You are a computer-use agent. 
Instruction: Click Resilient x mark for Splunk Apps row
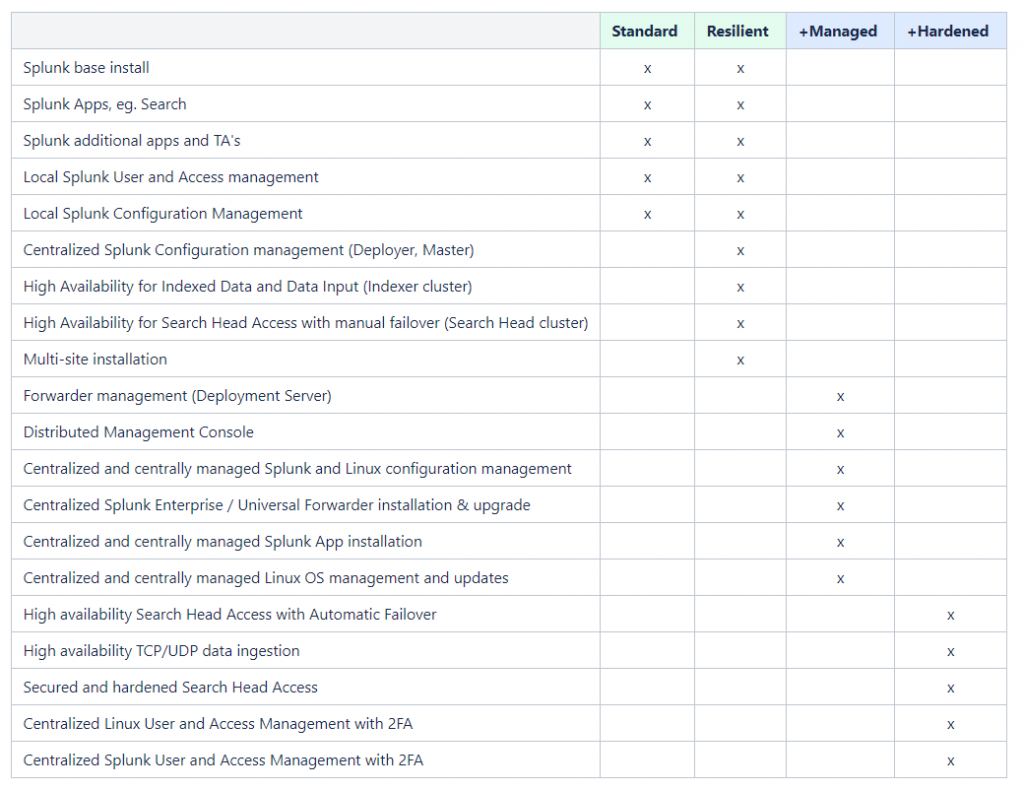click(740, 105)
